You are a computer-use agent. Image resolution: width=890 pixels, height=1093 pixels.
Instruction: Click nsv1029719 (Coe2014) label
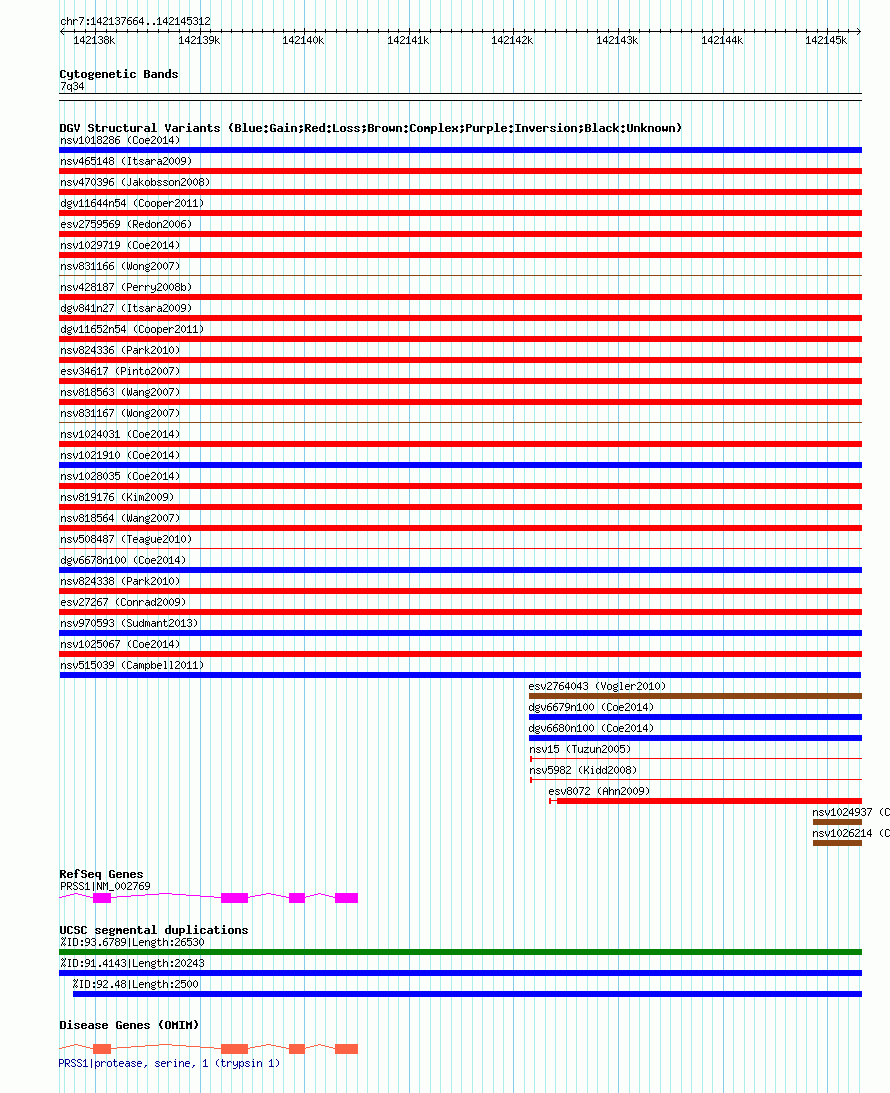pos(120,245)
